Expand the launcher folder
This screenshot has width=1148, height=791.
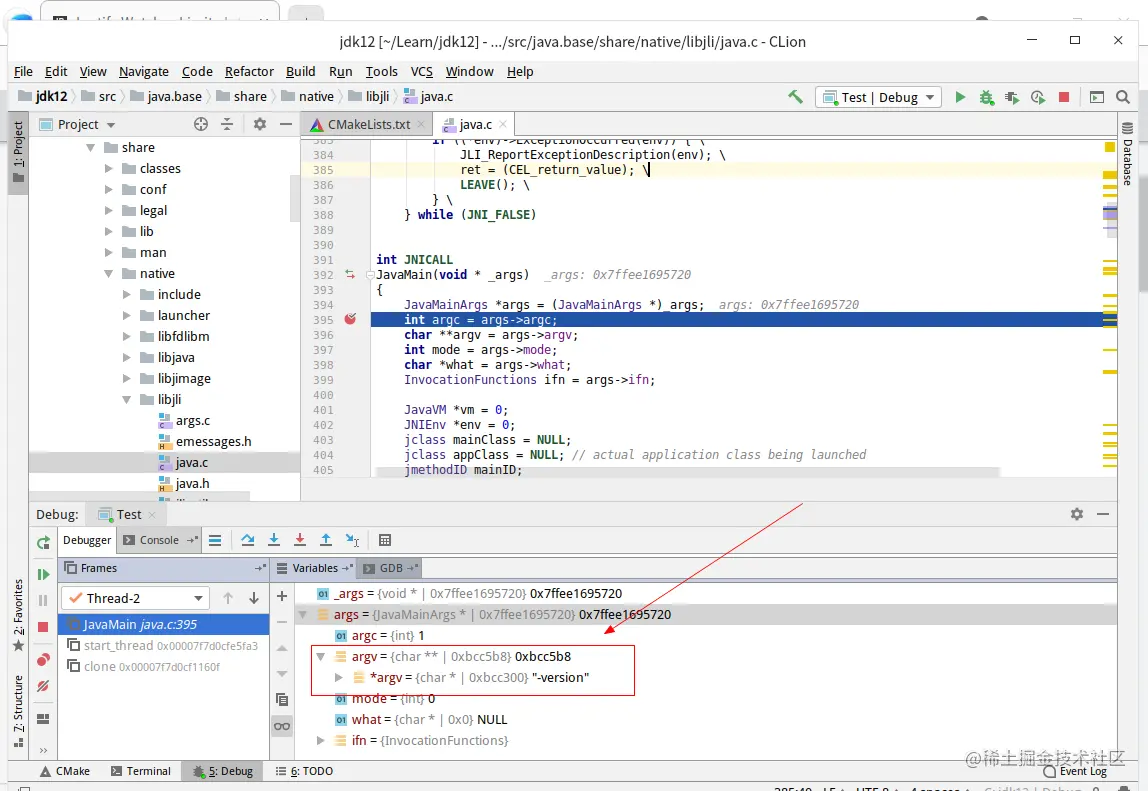click(x=126, y=316)
